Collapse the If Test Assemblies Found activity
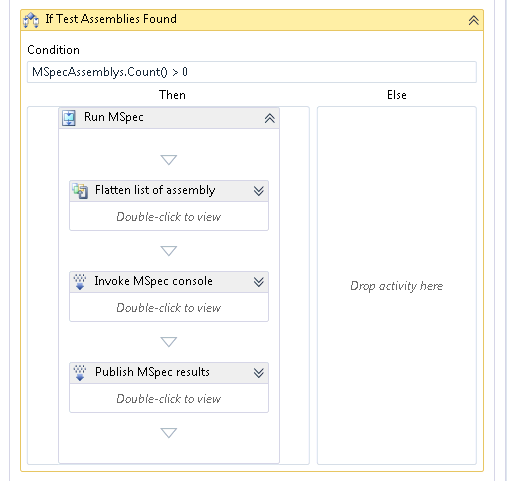 coord(473,20)
